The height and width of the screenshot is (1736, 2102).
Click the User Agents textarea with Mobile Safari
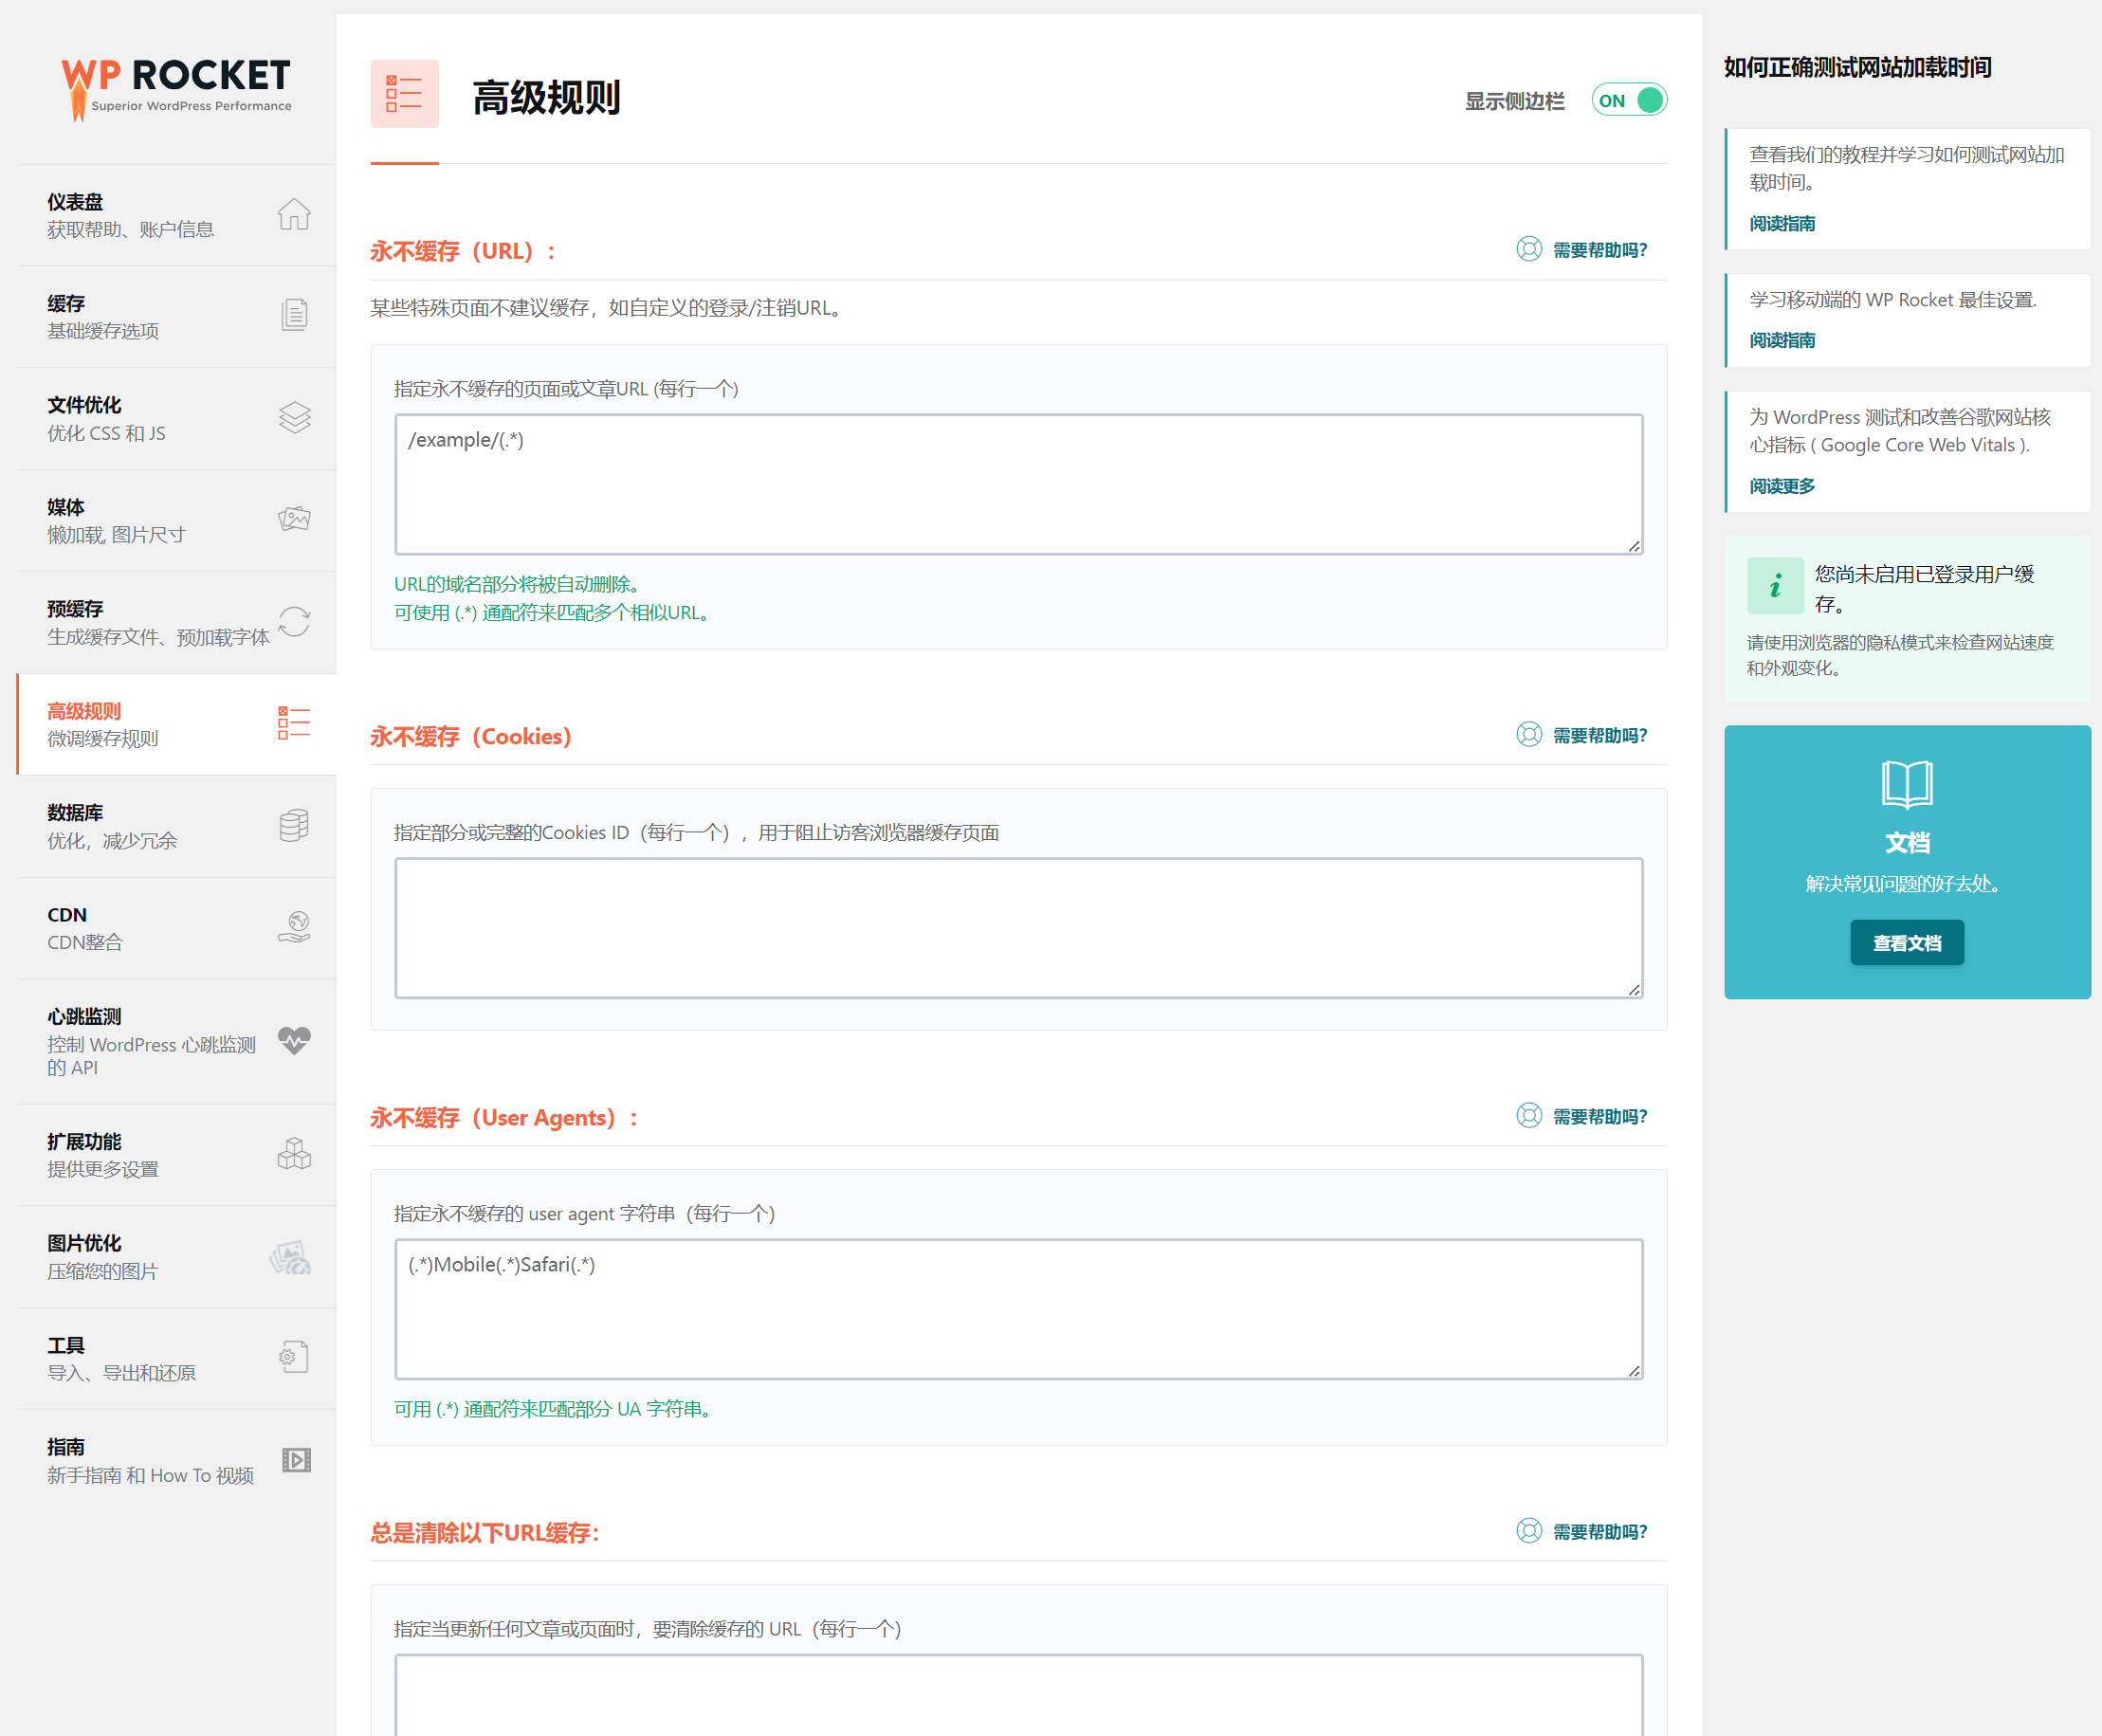(x=1018, y=1309)
